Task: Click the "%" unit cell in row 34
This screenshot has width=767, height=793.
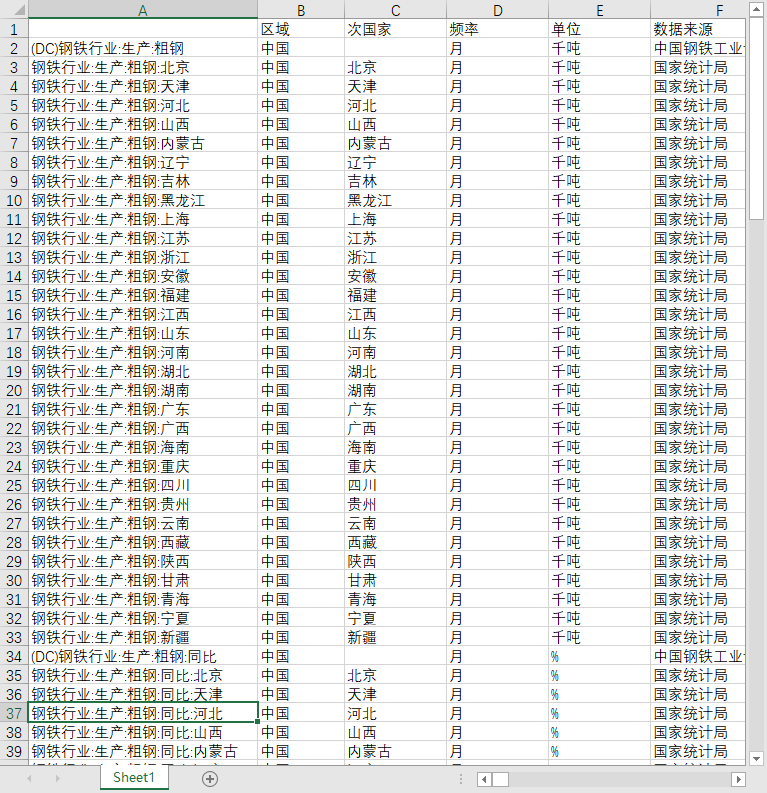Action: point(600,656)
